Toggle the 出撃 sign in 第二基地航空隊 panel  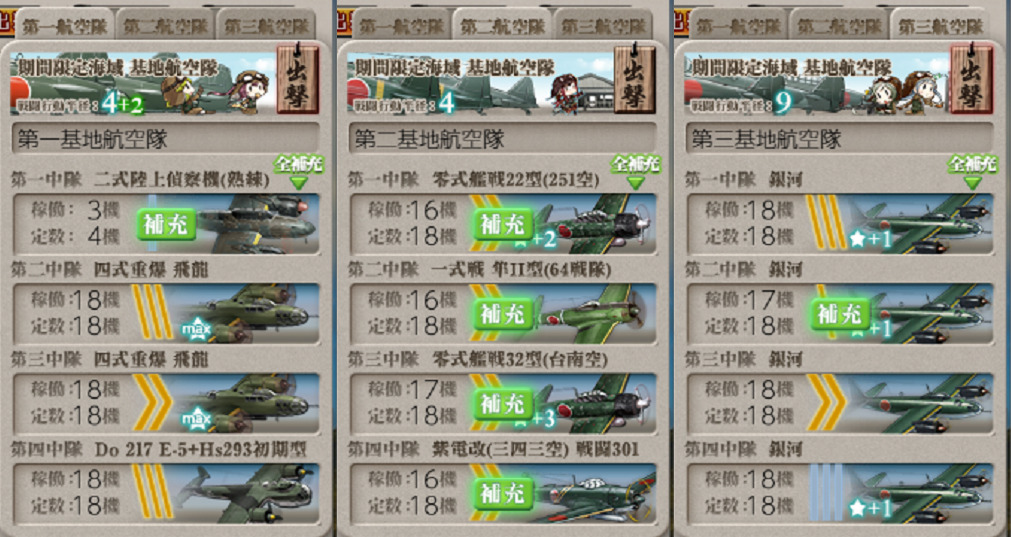pos(634,79)
